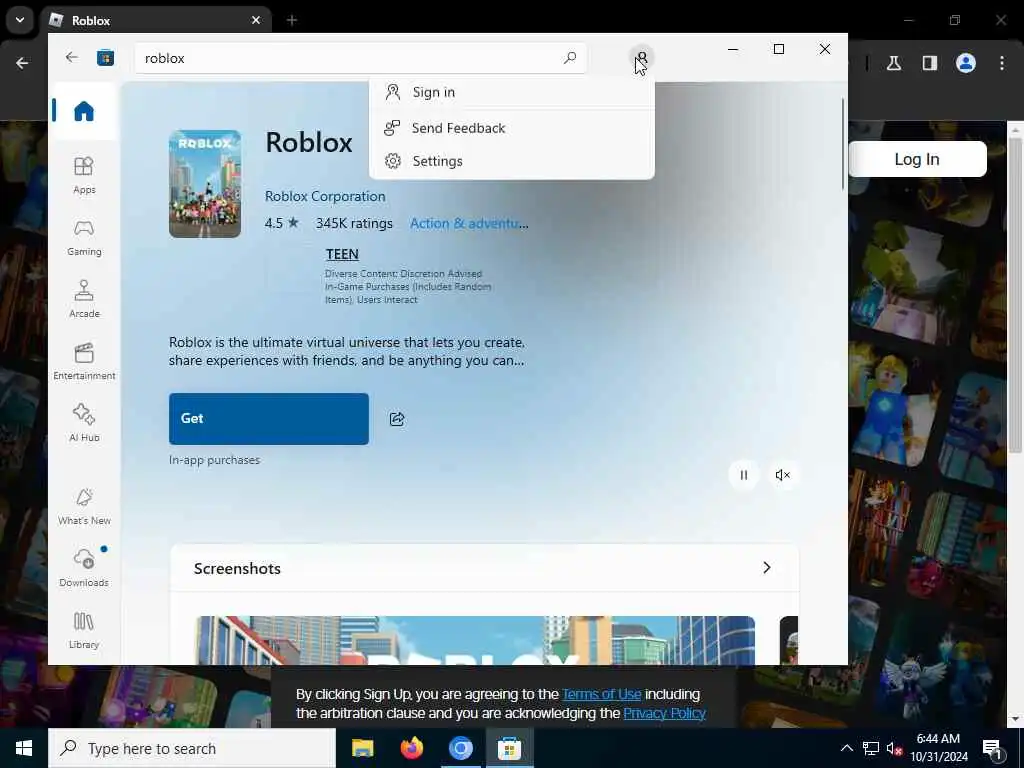The height and width of the screenshot is (768, 1024).
Task: Open Action & adventure category link
Action: (469, 223)
